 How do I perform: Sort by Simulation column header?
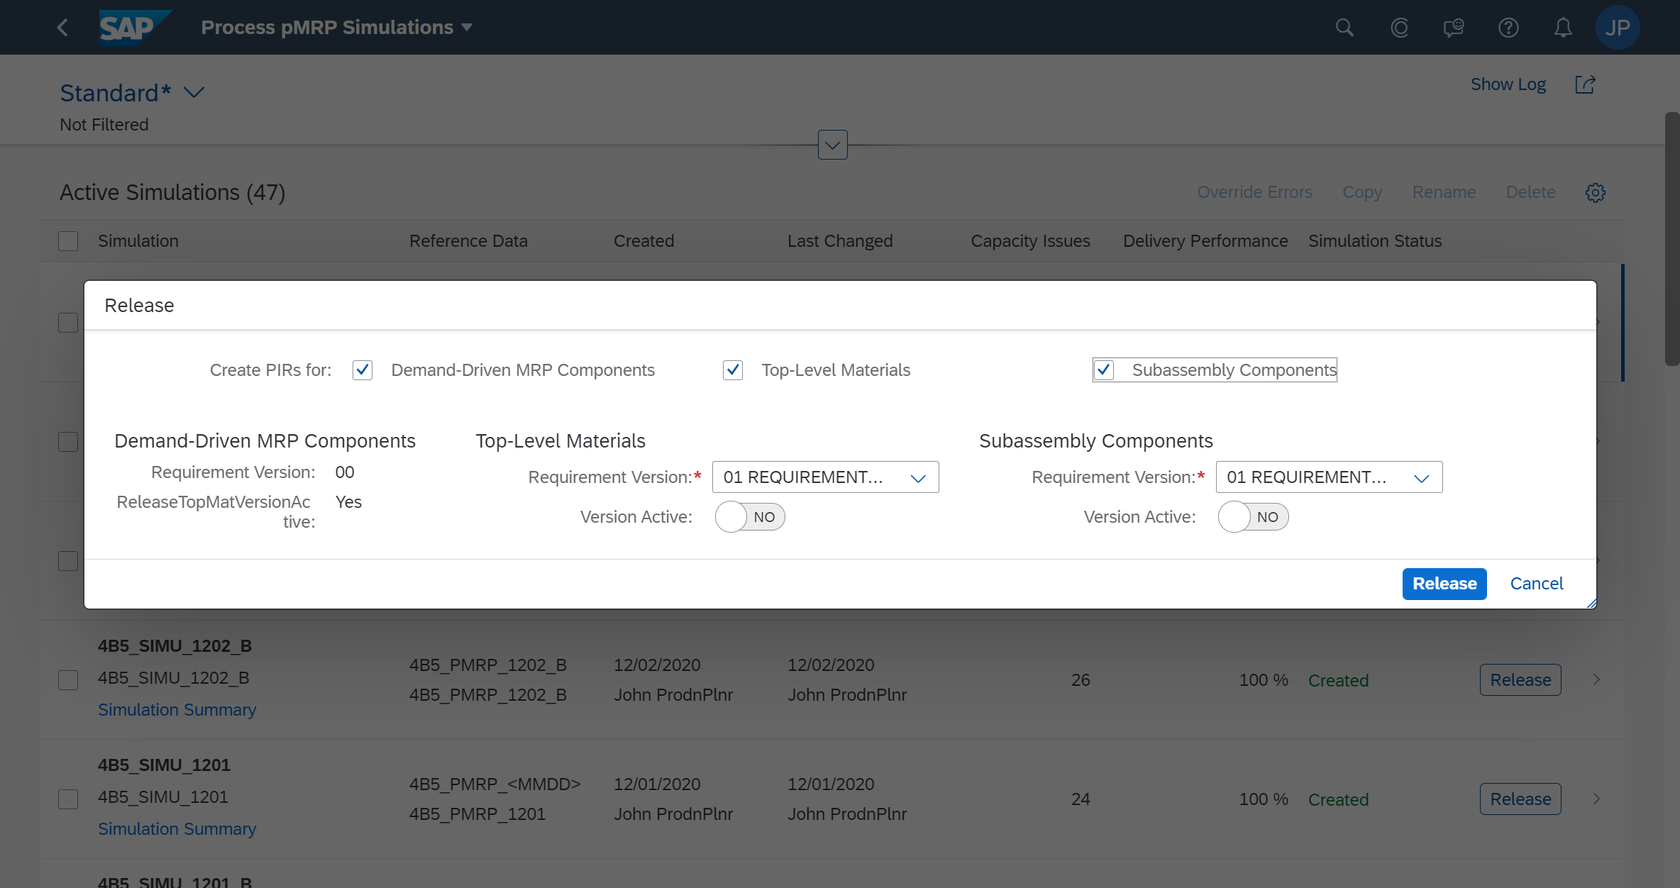click(138, 241)
